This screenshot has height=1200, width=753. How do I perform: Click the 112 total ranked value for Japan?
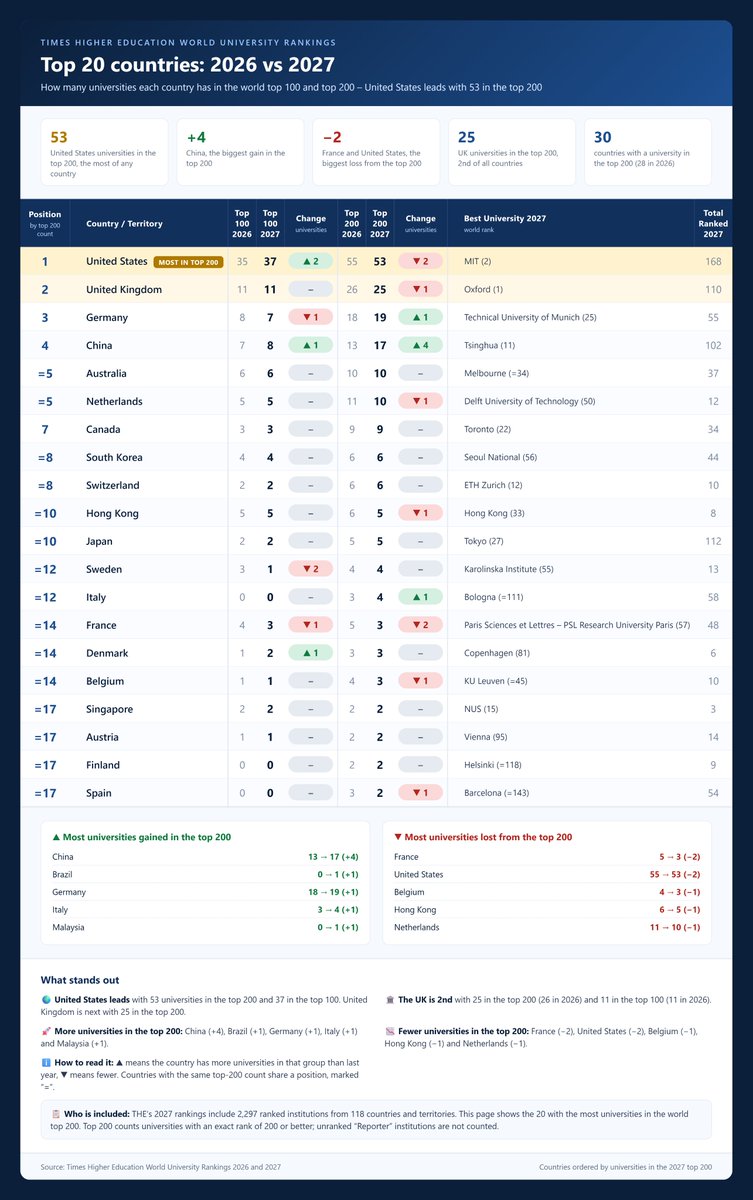[x=713, y=541]
